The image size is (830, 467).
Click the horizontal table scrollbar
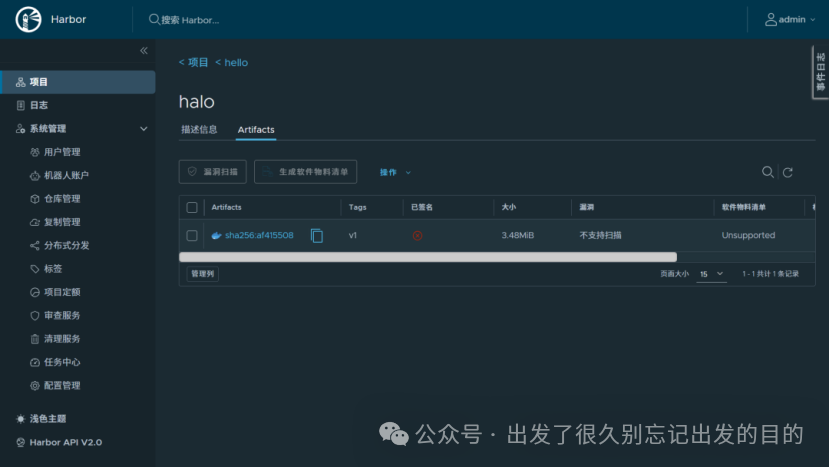coord(428,257)
